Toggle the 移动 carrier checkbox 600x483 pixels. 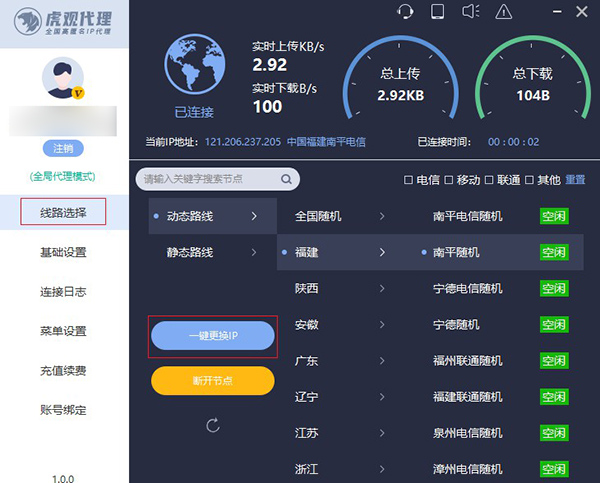point(449,180)
